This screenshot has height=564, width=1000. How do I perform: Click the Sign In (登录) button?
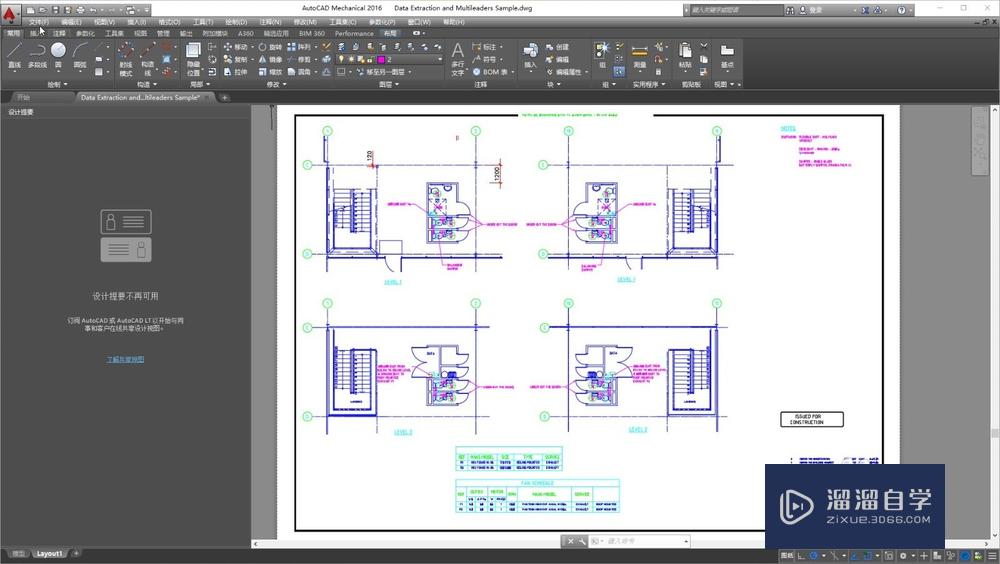pyautogui.click(x=811, y=10)
